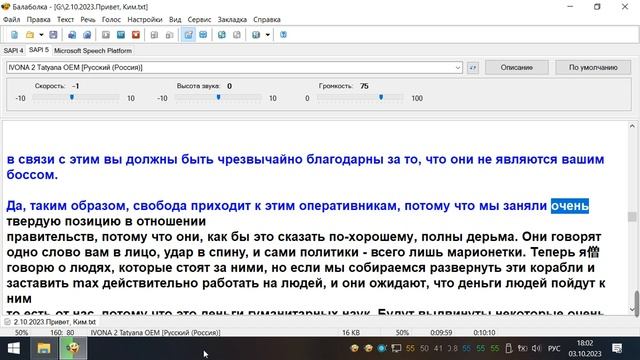
Task: Expand the dropdown arrow near toolbar end
Action: [x=268, y=35]
